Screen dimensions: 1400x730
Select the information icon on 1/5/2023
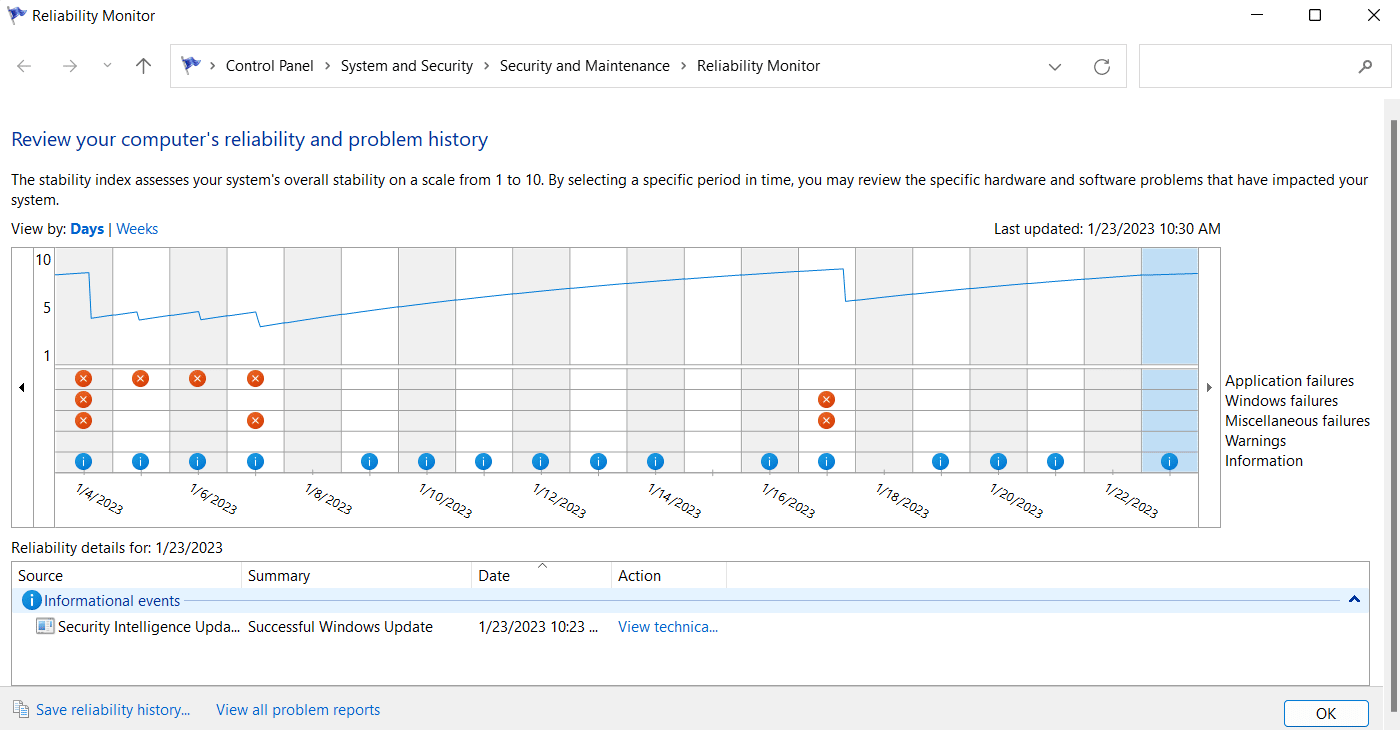click(140, 461)
